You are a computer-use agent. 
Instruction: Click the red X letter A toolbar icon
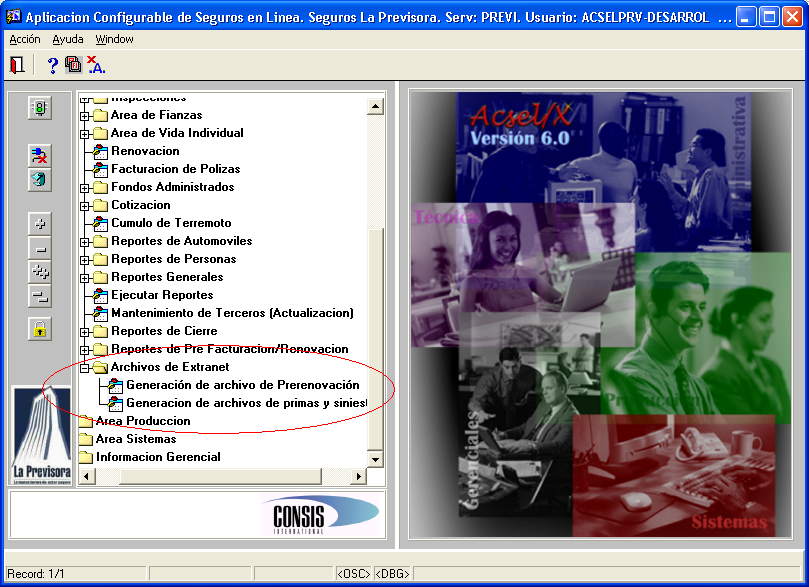click(96, 65)
